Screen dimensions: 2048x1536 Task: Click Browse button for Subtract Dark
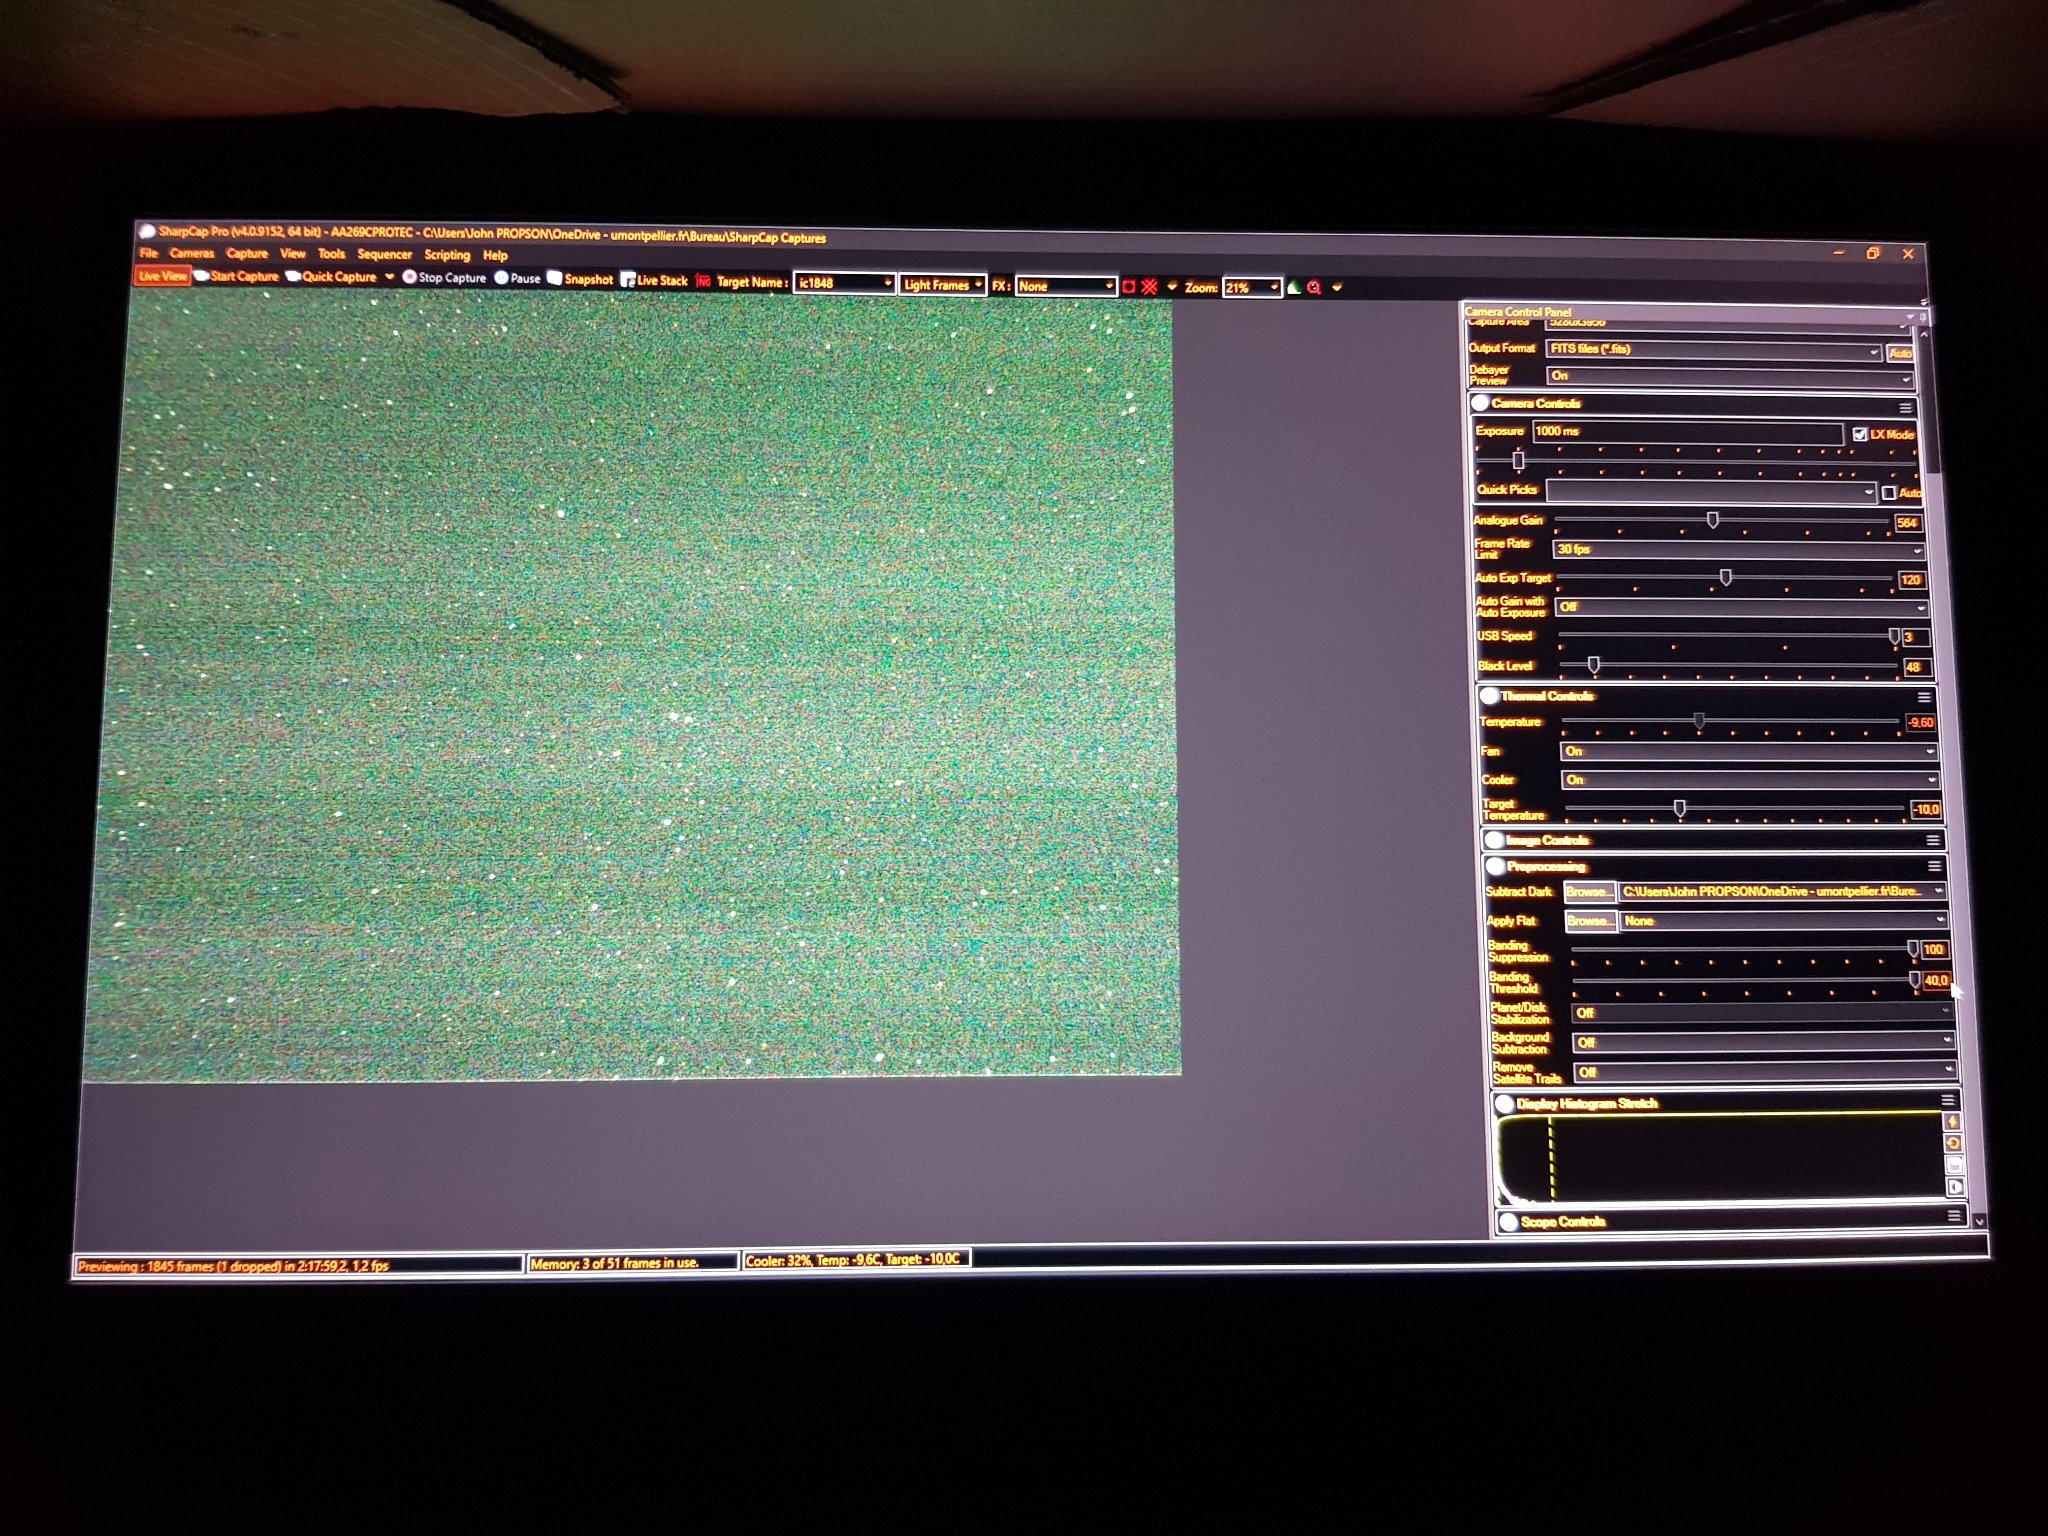click(x=1588, y=892)
